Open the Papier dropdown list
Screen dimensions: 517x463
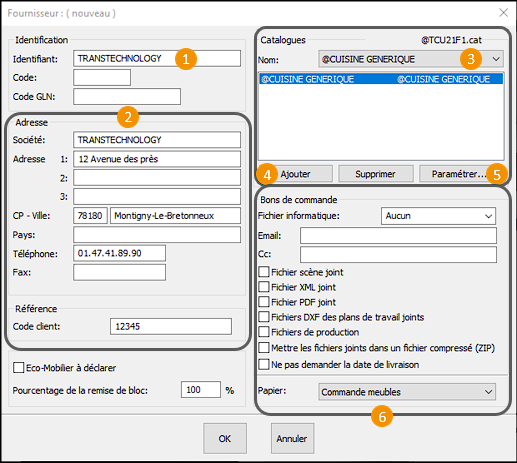pos(407,392)
